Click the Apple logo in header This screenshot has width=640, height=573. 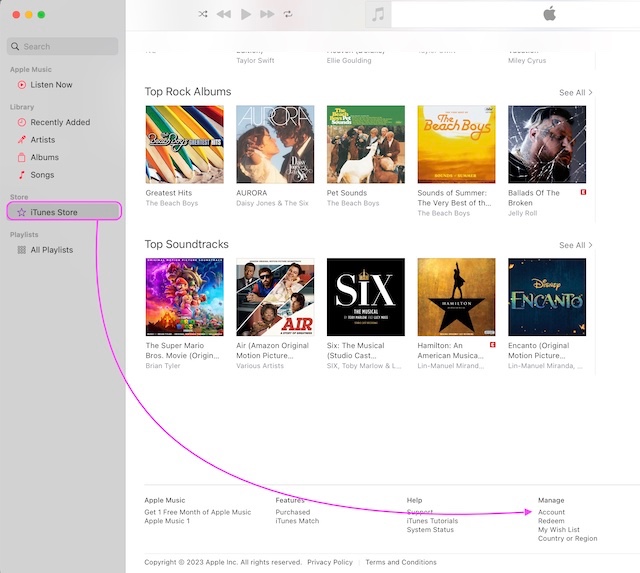[550, 13]
